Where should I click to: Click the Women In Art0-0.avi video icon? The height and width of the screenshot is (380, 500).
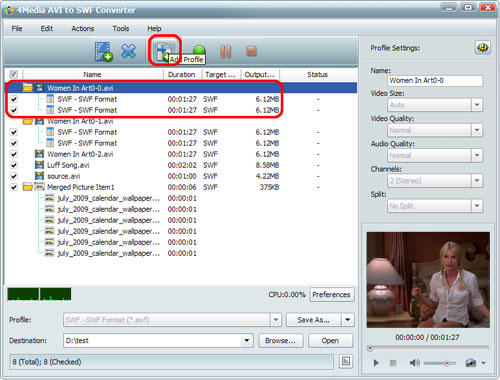(x=40, y=88)
